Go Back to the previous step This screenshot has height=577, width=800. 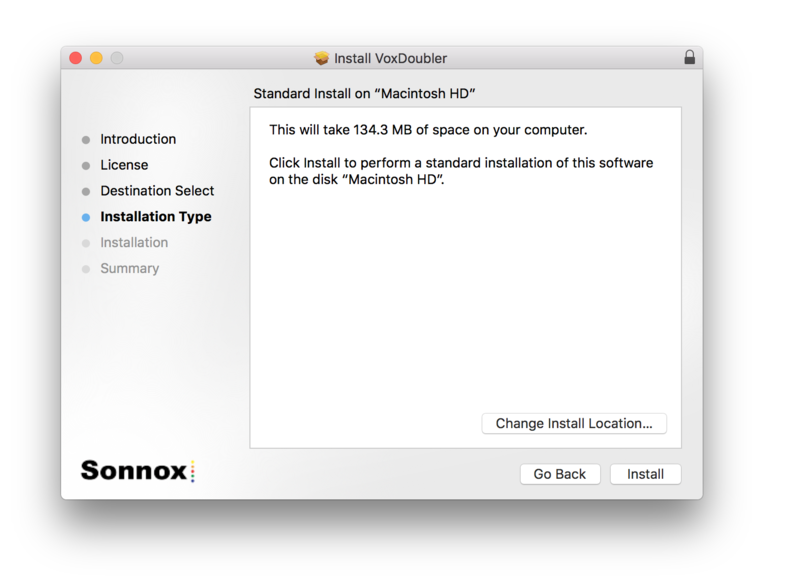[560, 474]
